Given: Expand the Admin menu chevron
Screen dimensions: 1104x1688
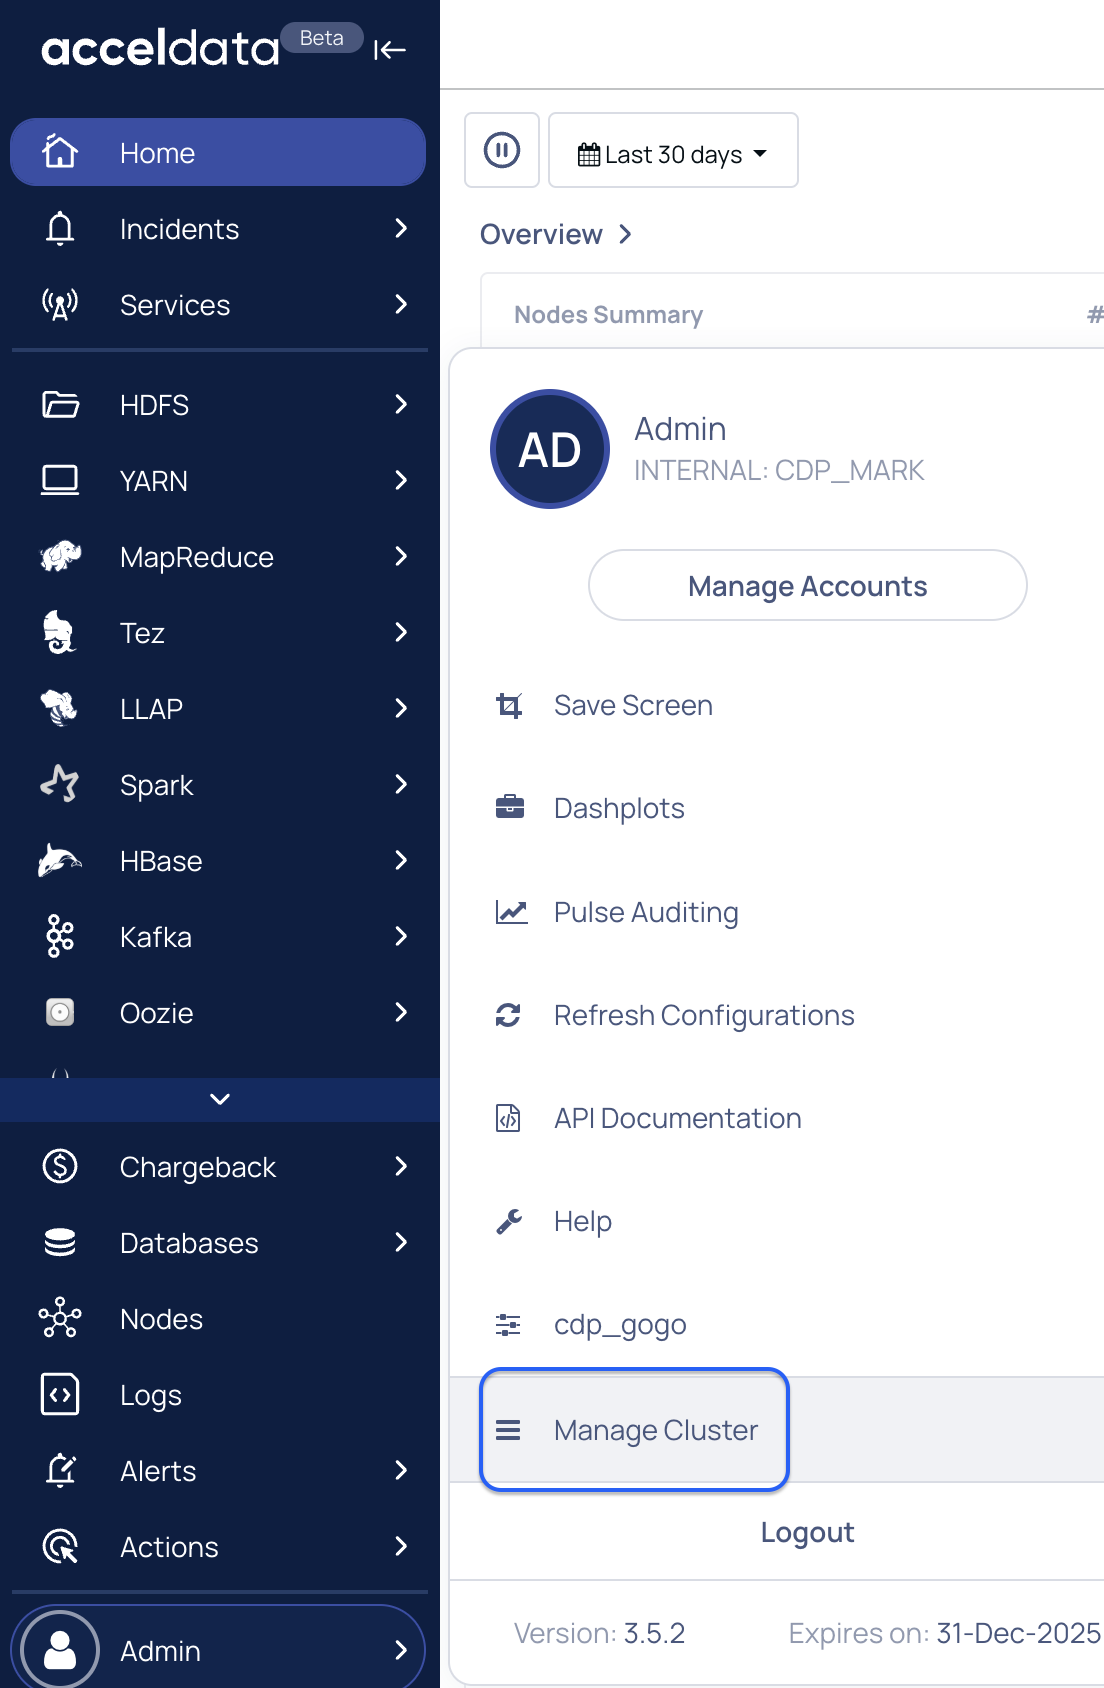Looking at the screenshot, I should 401,1650.
